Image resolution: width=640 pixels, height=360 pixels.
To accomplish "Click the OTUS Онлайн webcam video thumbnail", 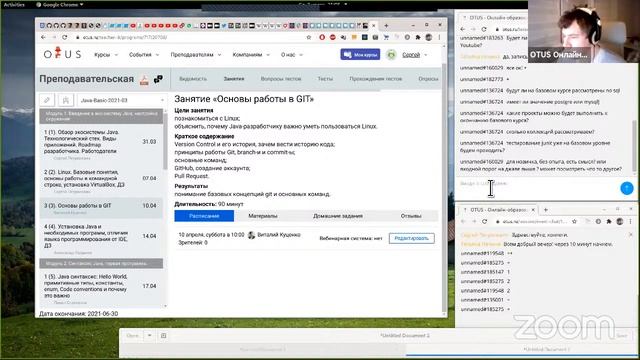I will (584, 31).
